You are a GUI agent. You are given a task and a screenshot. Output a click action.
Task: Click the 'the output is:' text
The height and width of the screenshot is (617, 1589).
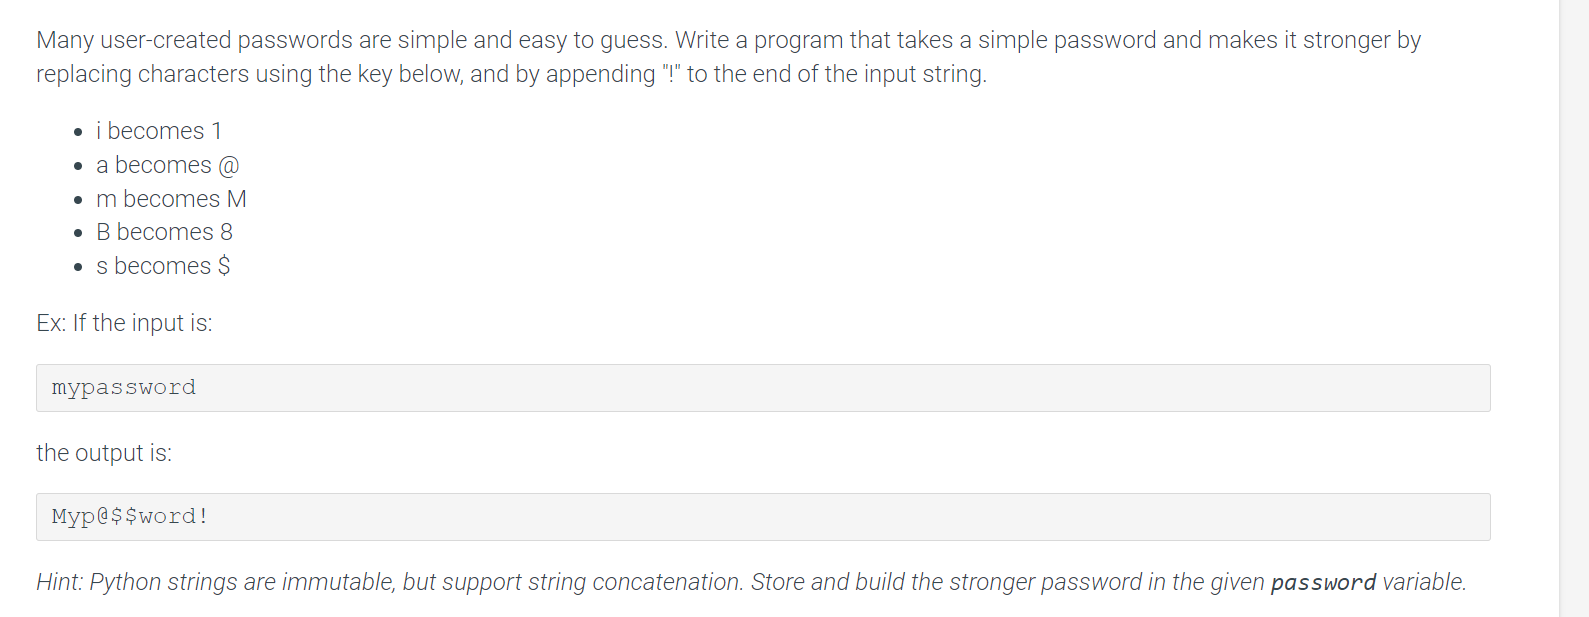(104, 453)
